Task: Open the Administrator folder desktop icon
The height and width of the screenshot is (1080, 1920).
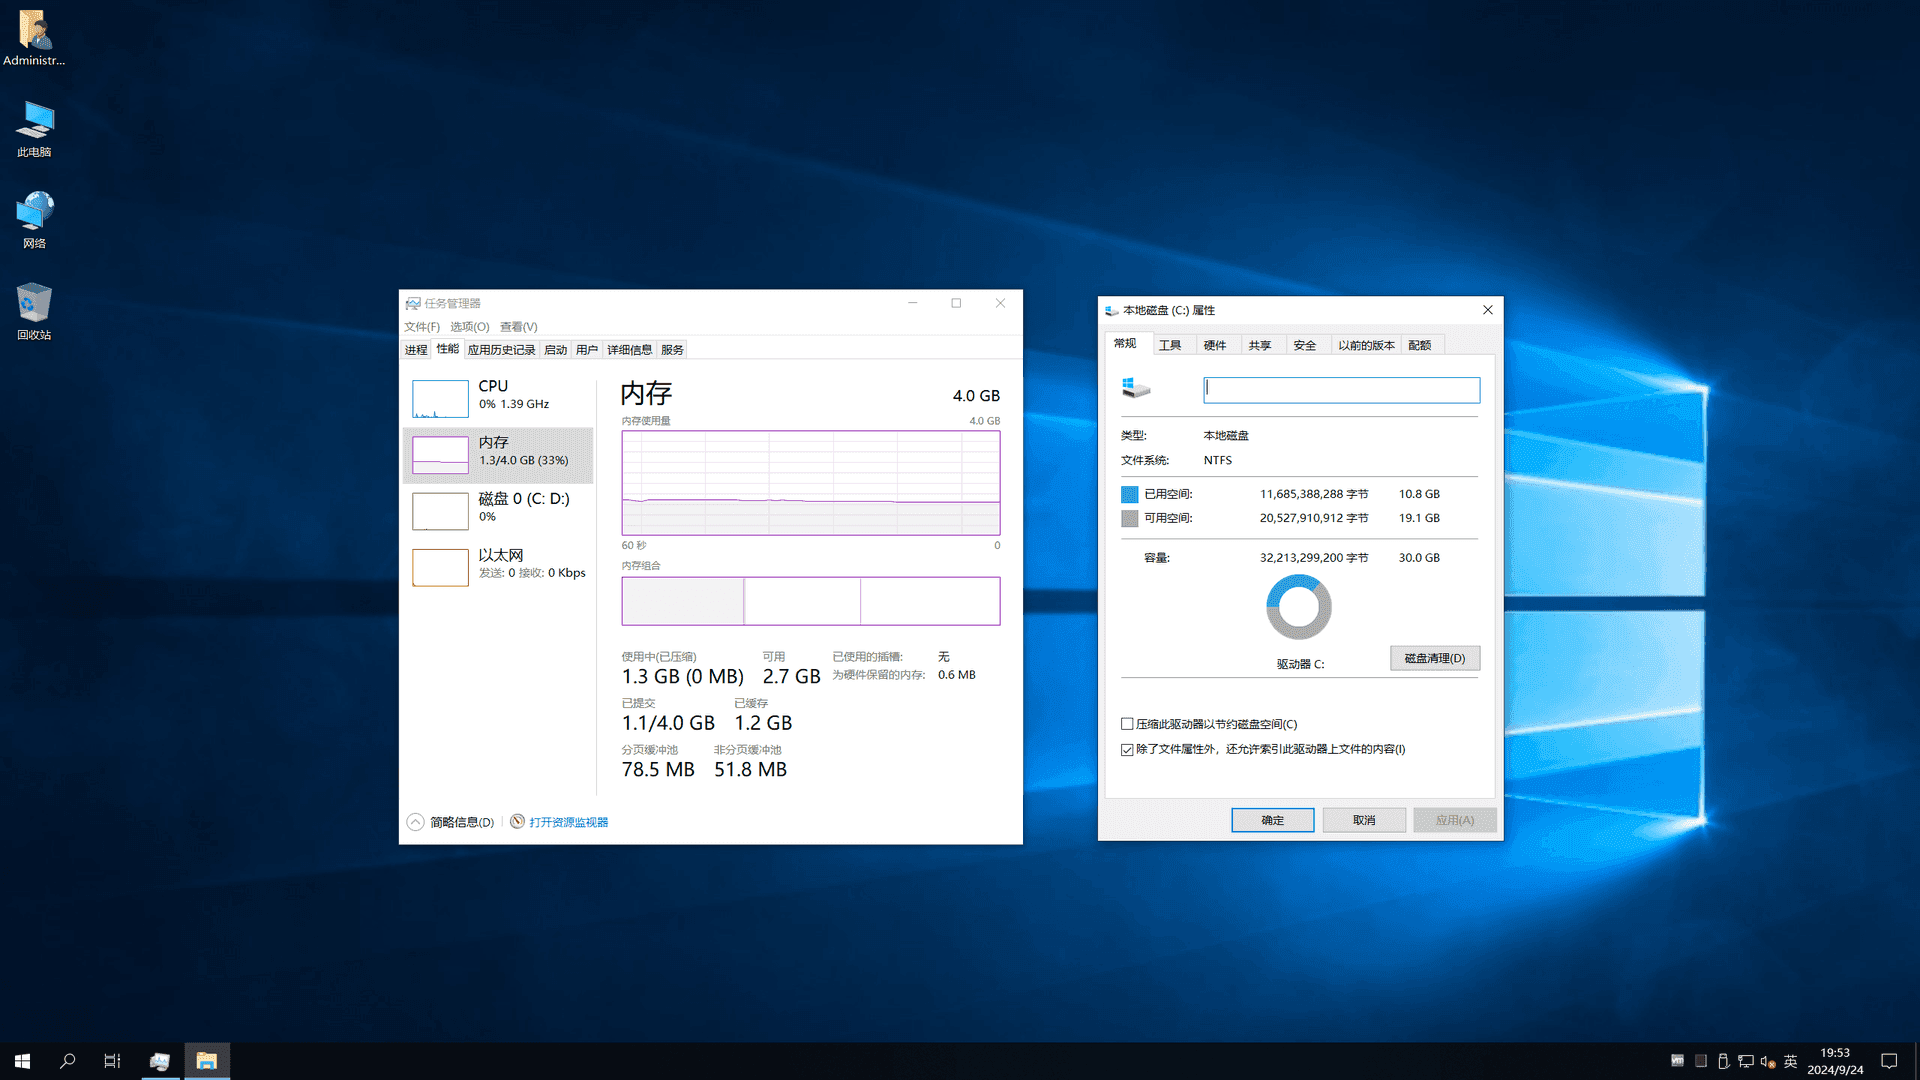Action: [34, 38]
